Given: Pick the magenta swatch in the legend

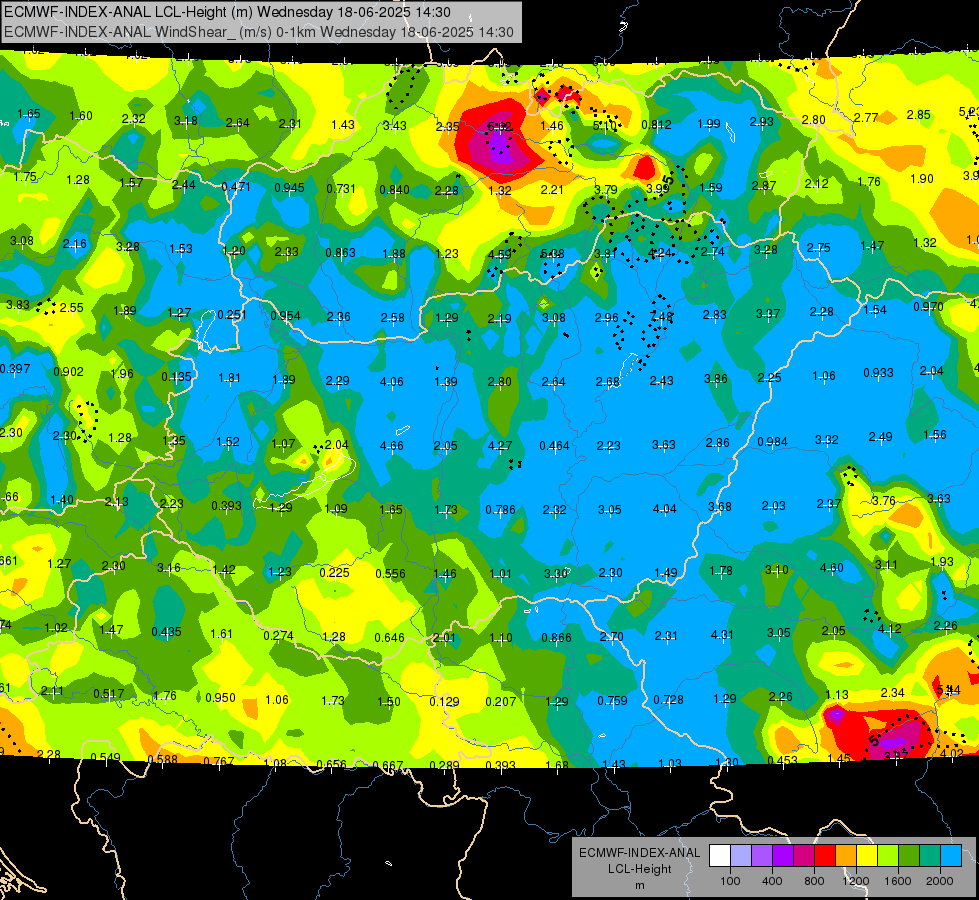Looking at the screenshot, I should click(x=804, y=856).
